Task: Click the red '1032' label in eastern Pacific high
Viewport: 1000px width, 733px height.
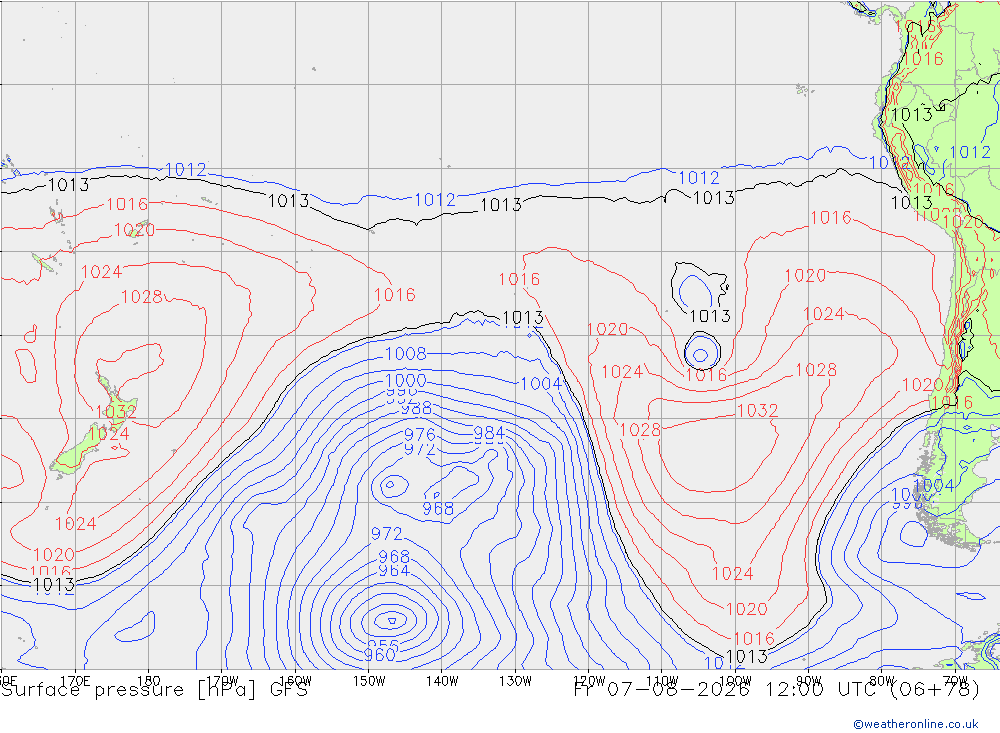Action: pos(757,410)
